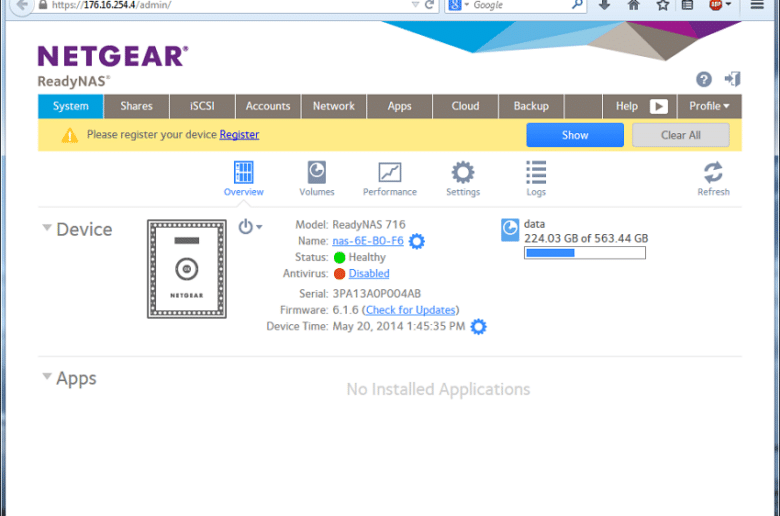Click the Model ReadyNAS 716 text
The image size is (780, 516).
(351, 224)
